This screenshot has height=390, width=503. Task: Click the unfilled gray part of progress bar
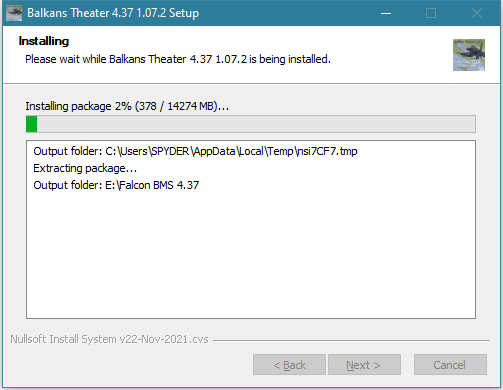click(256, 124)
